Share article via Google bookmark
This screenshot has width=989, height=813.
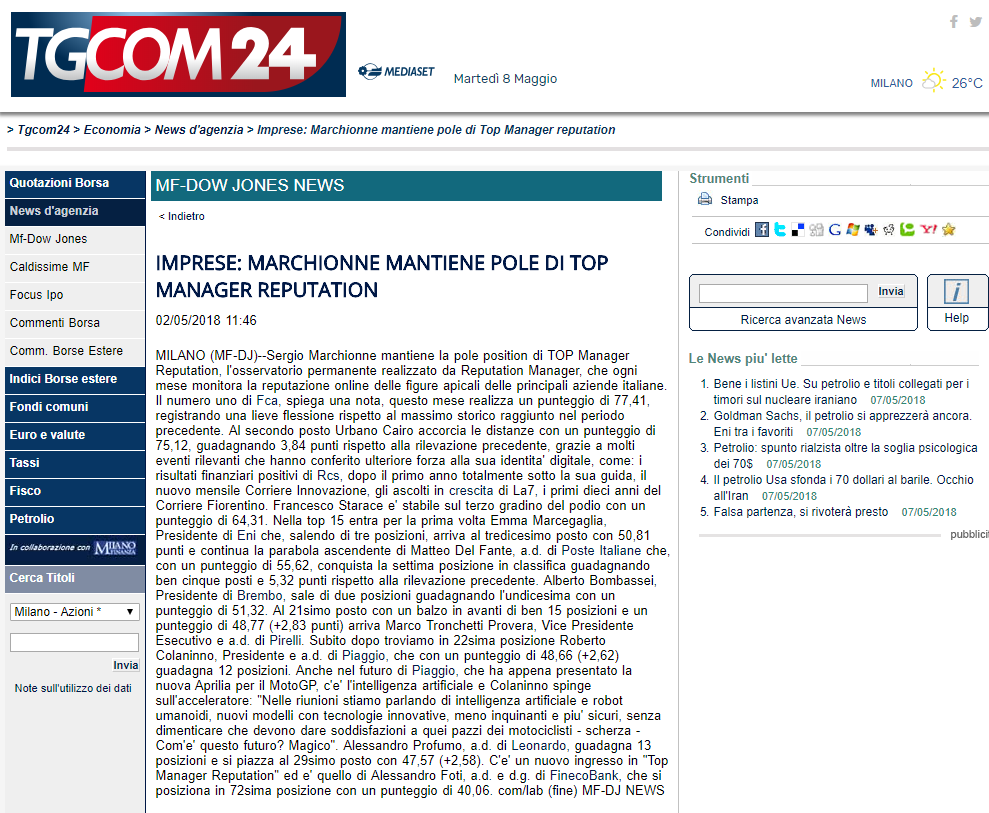point(834,230)
